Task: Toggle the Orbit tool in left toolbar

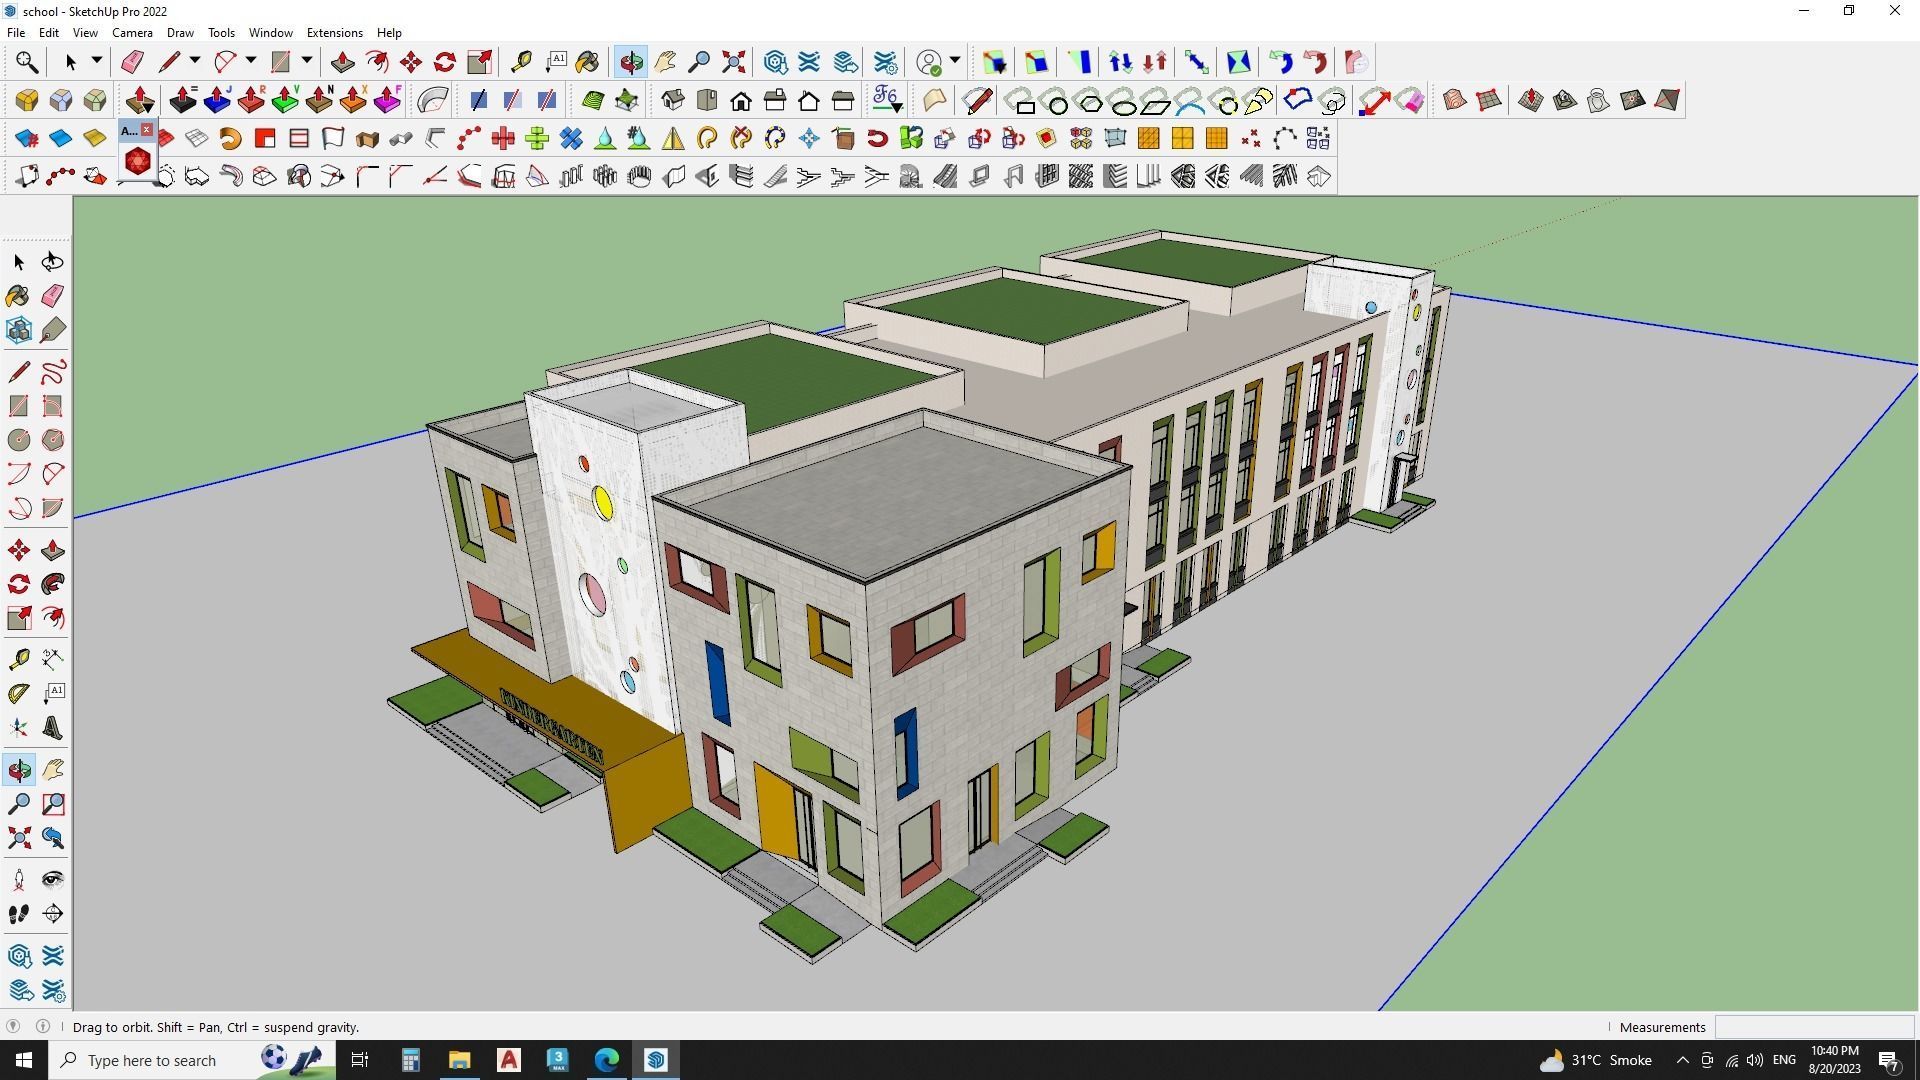Action: 19,770
